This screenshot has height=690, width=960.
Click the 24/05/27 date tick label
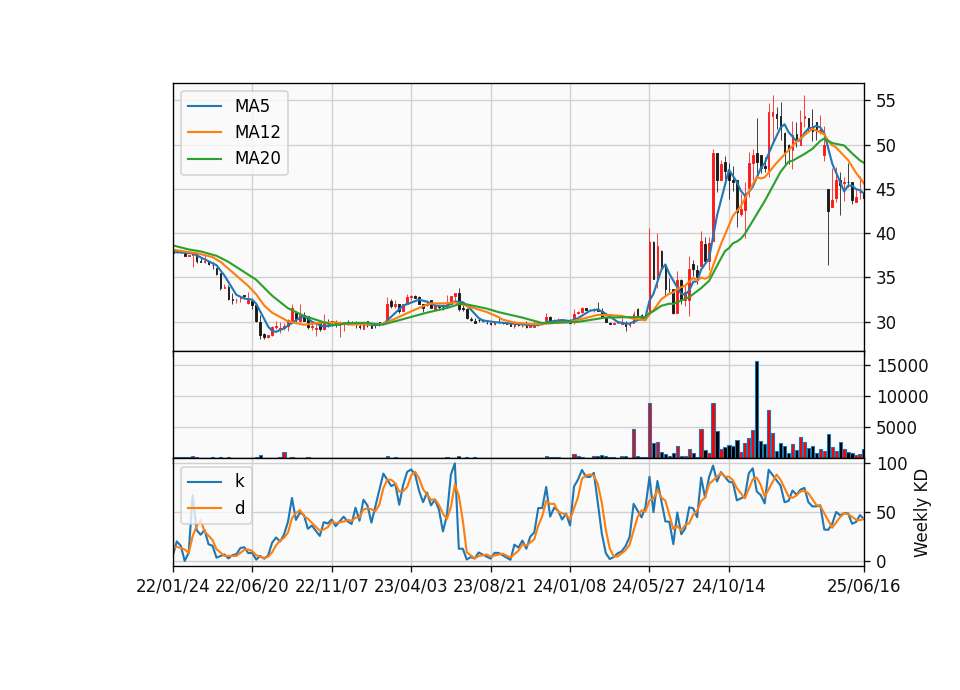649,586
